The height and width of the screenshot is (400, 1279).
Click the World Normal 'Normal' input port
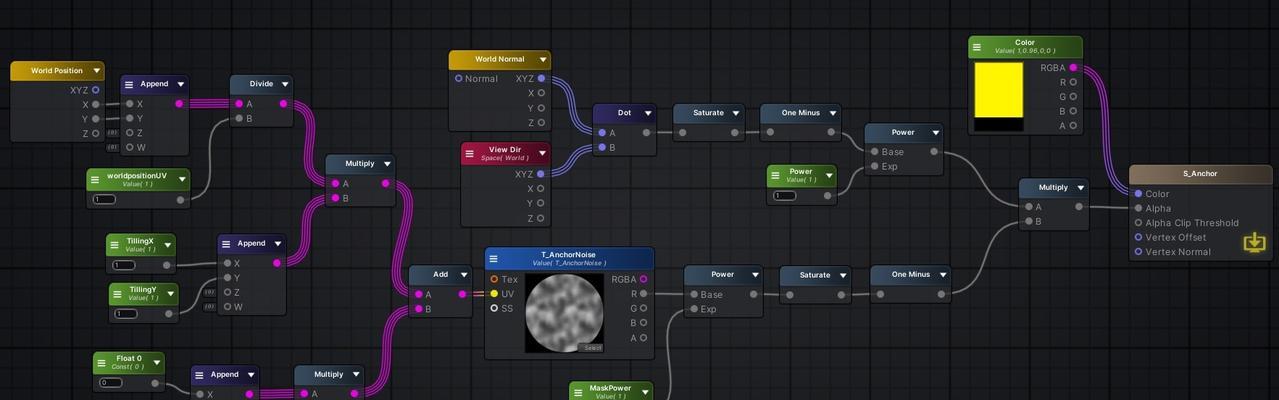459,78
